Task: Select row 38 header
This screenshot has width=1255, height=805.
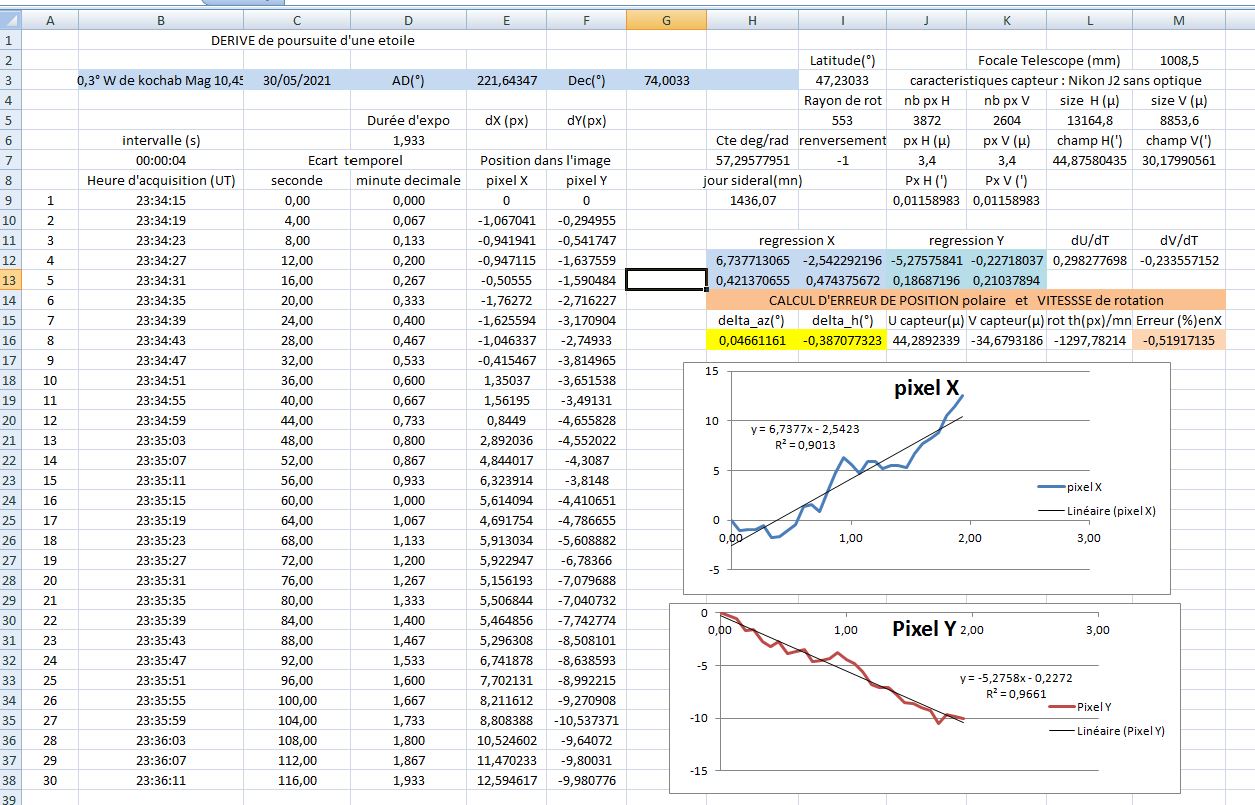Action: coord(10,780)
